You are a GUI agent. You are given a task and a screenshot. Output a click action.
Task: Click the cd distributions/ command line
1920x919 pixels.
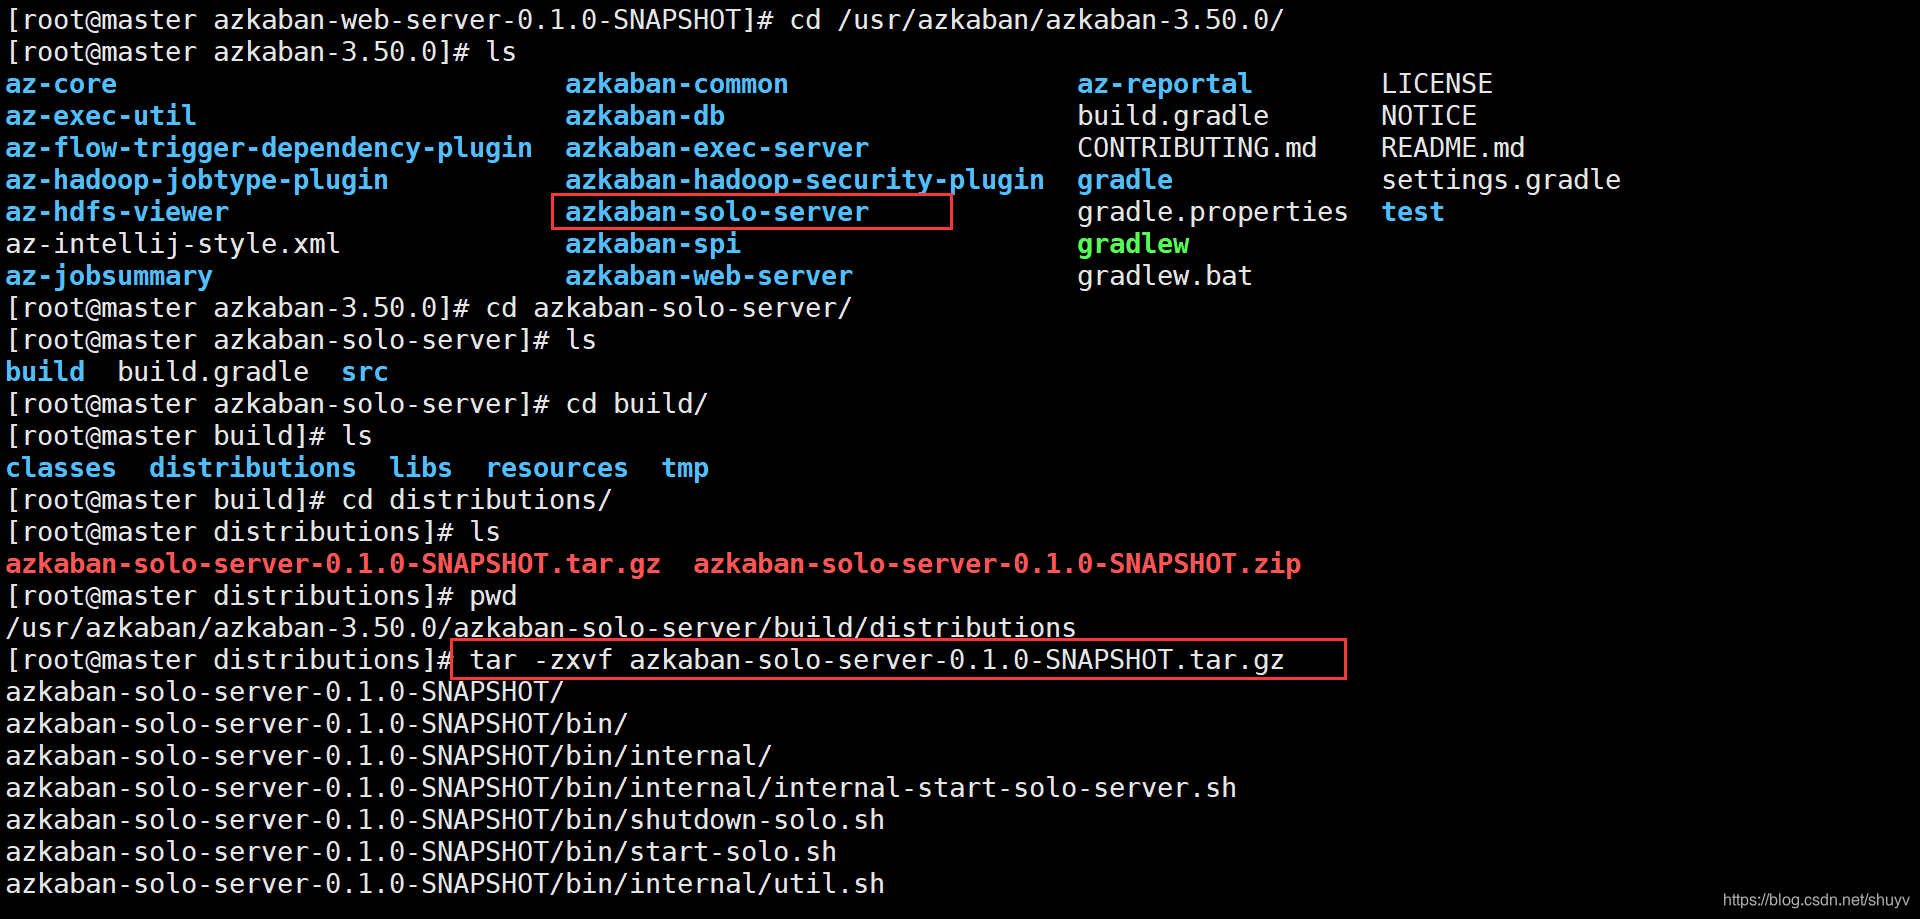tap(477, 500)
